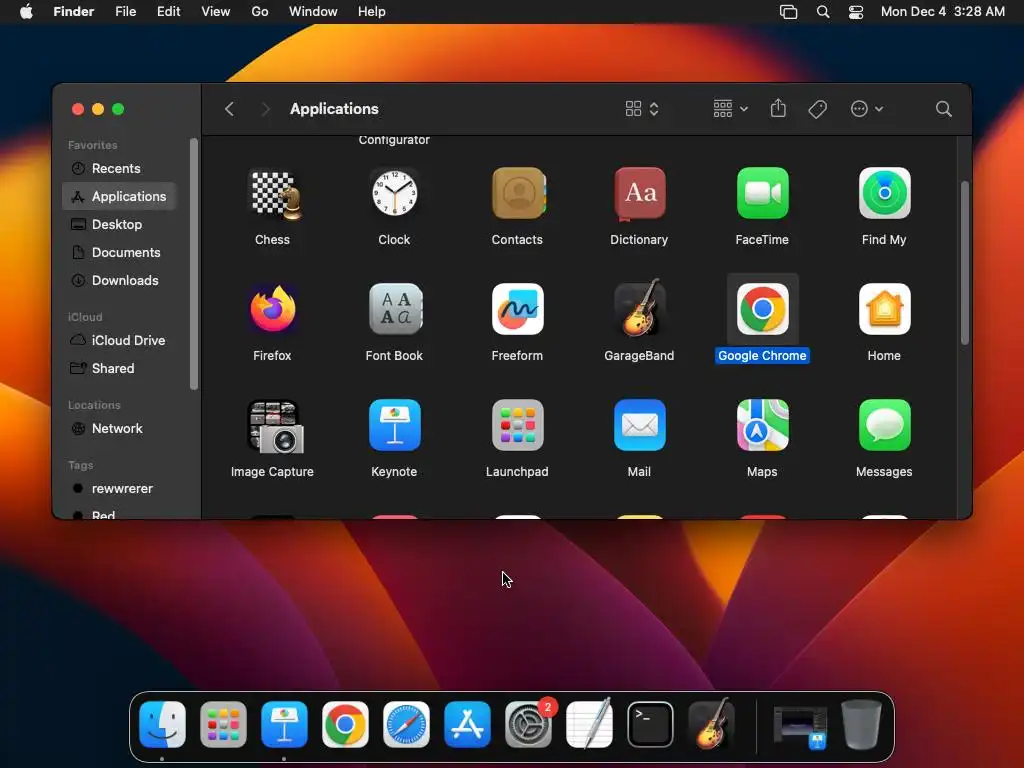Screen dimensions: 1024x768
Task: Open the File menu
Action: pyautogui.click(x=125, y=12)
